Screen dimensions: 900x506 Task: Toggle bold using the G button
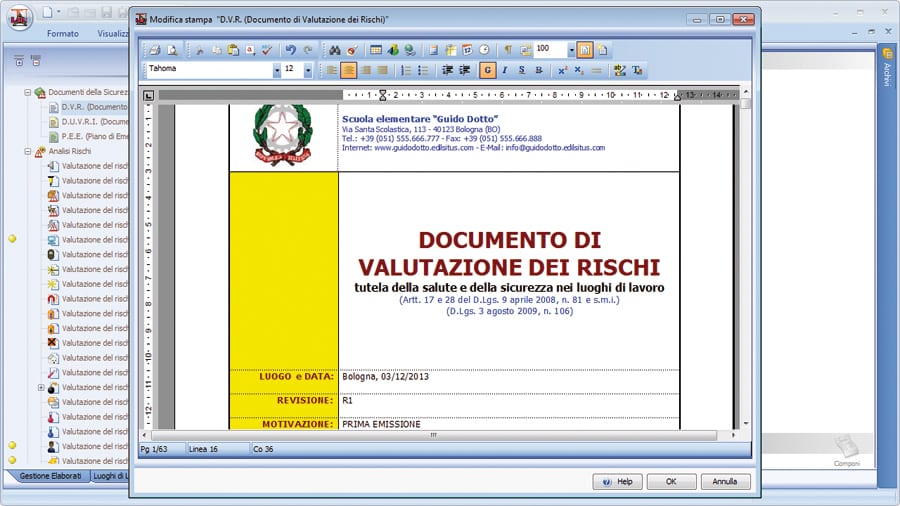[487, 71]
